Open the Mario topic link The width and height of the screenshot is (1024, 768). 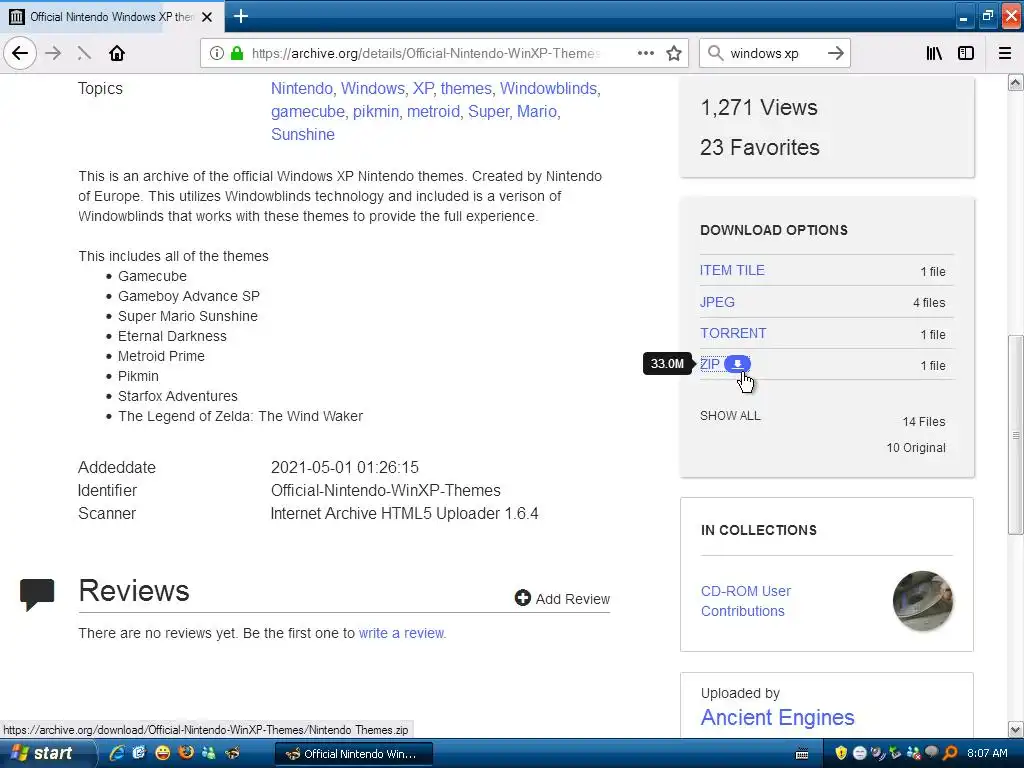coord(537,112)
